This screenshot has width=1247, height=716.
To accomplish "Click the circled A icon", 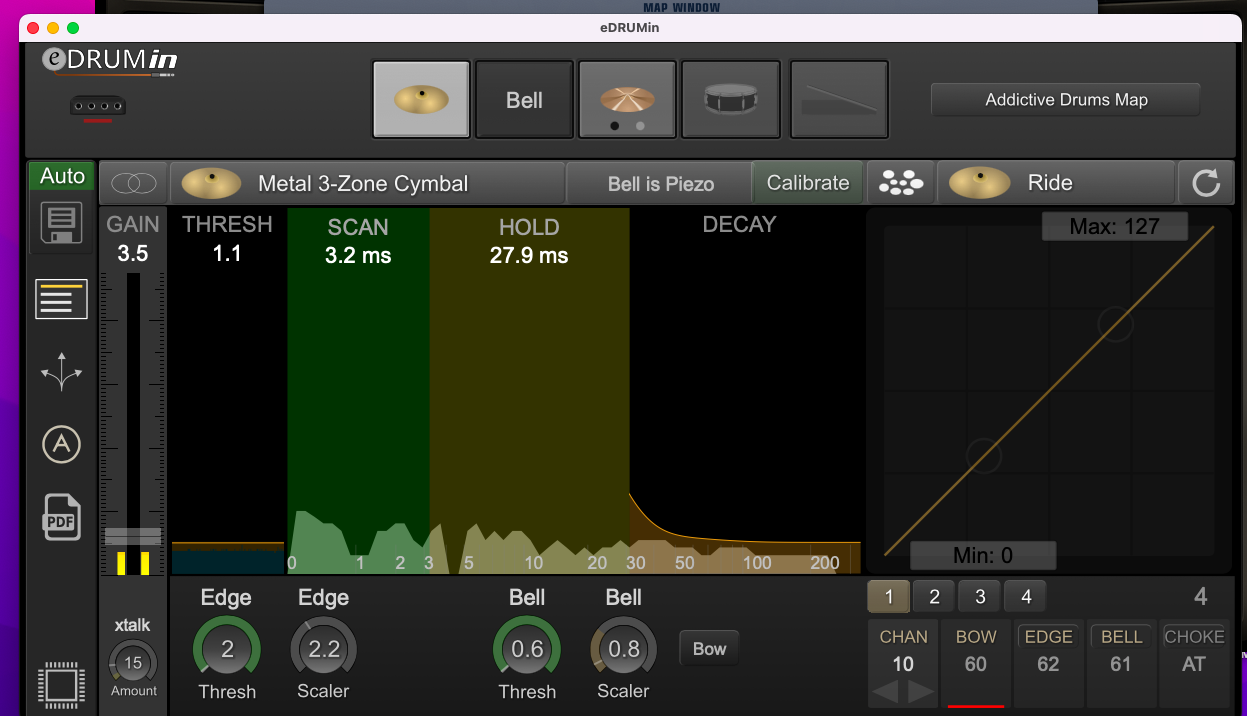I will [x=61, y=444].
